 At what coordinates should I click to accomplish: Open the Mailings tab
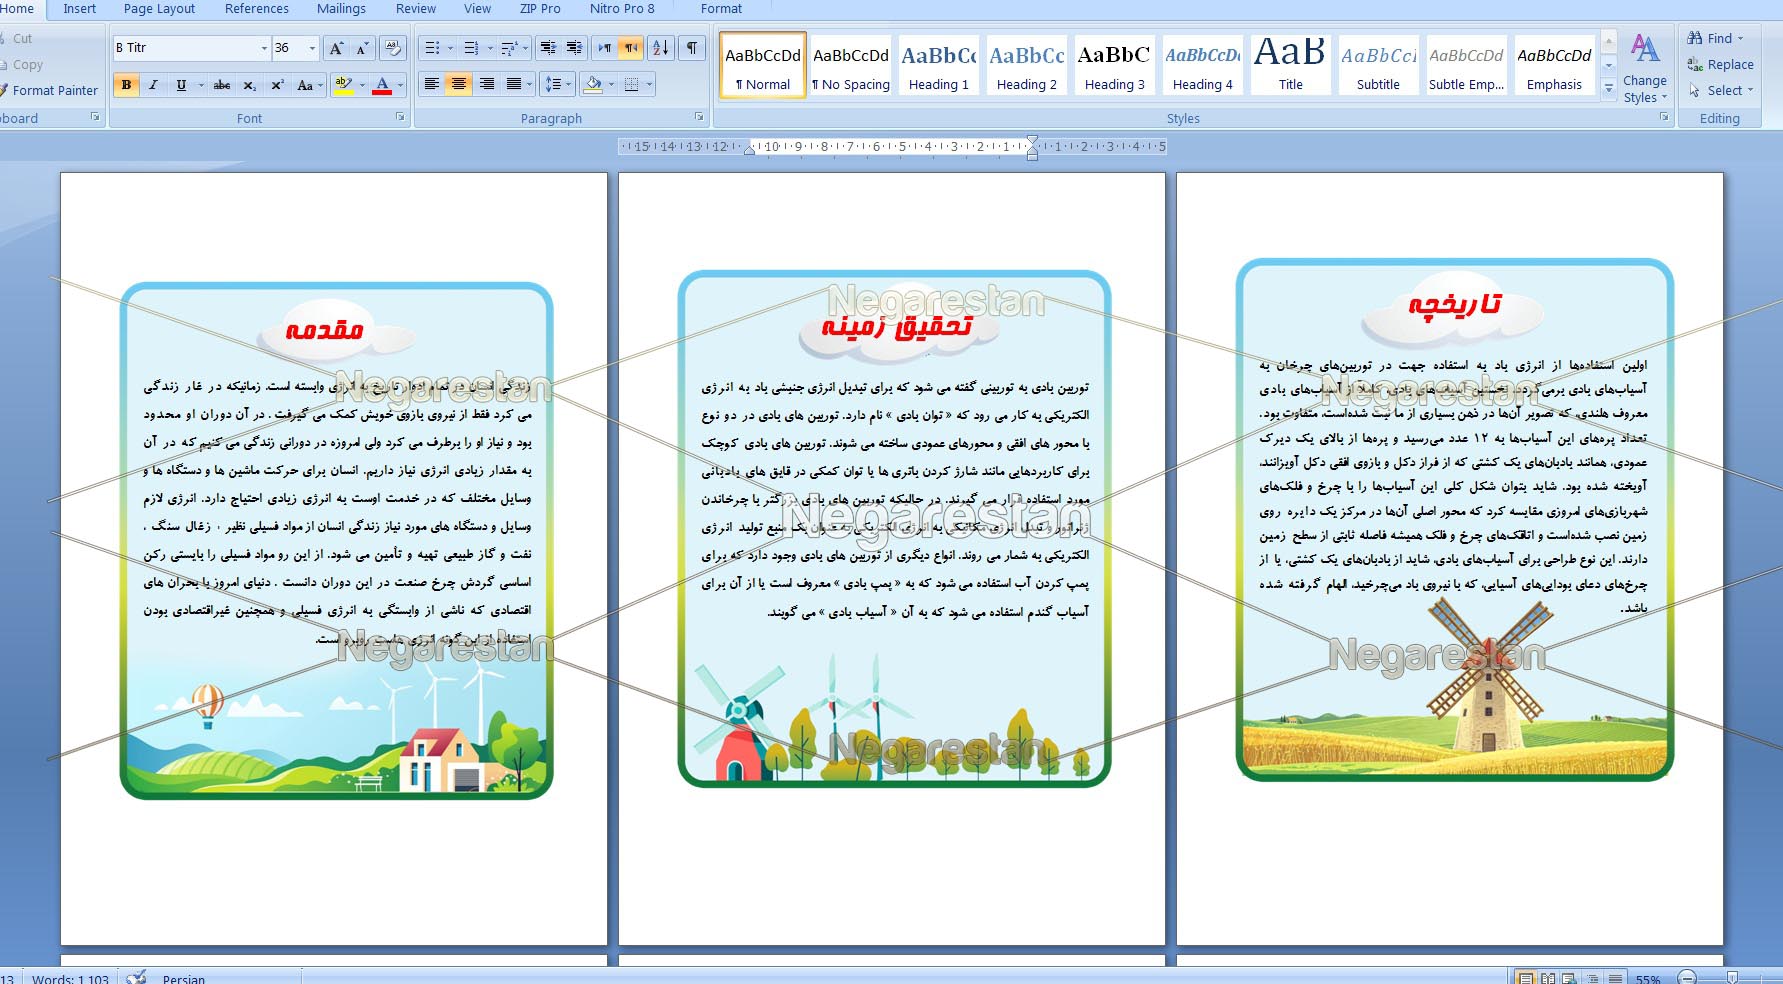click(341, 8)
